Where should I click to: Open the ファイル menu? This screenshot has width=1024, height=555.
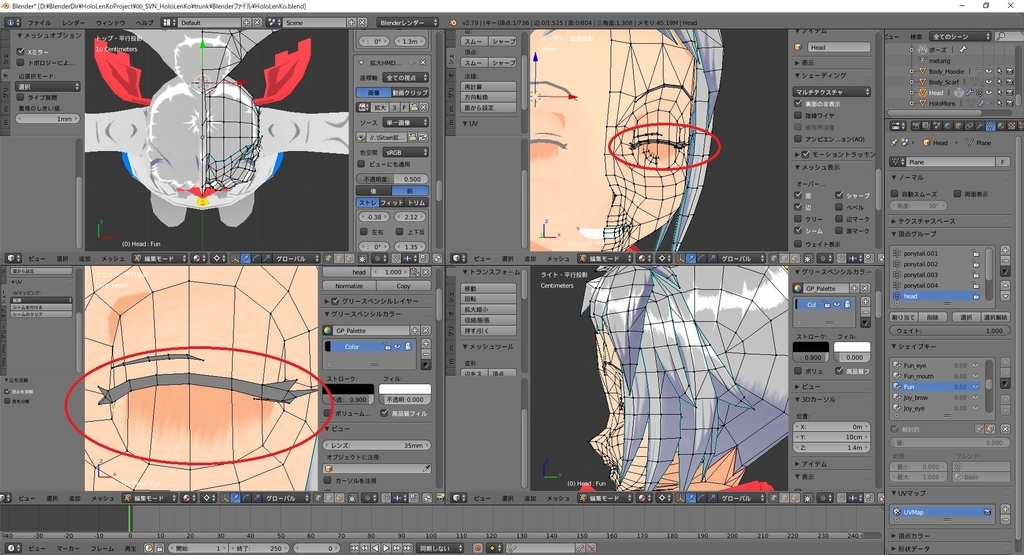point(39,22)
